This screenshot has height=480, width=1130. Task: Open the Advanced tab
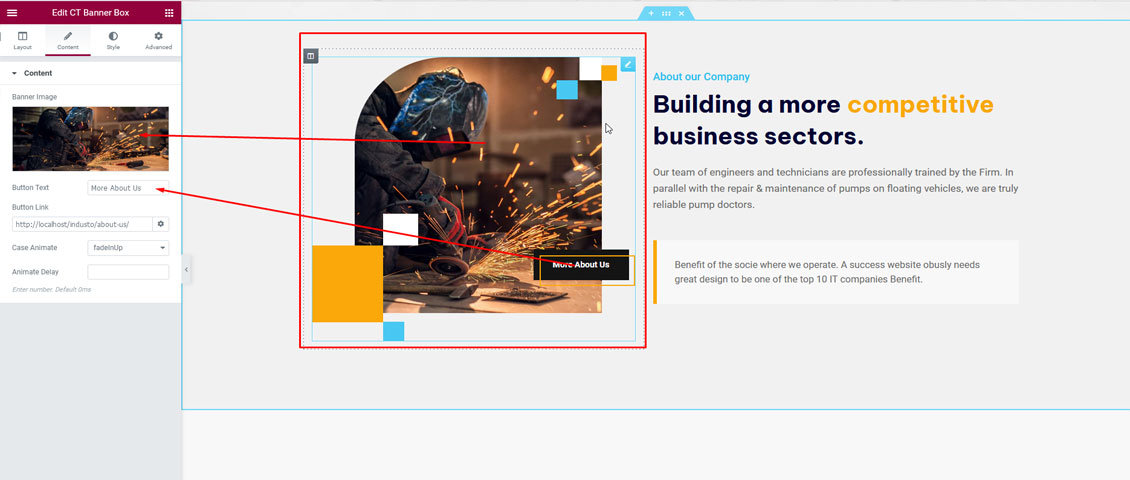tap(158, 41)
